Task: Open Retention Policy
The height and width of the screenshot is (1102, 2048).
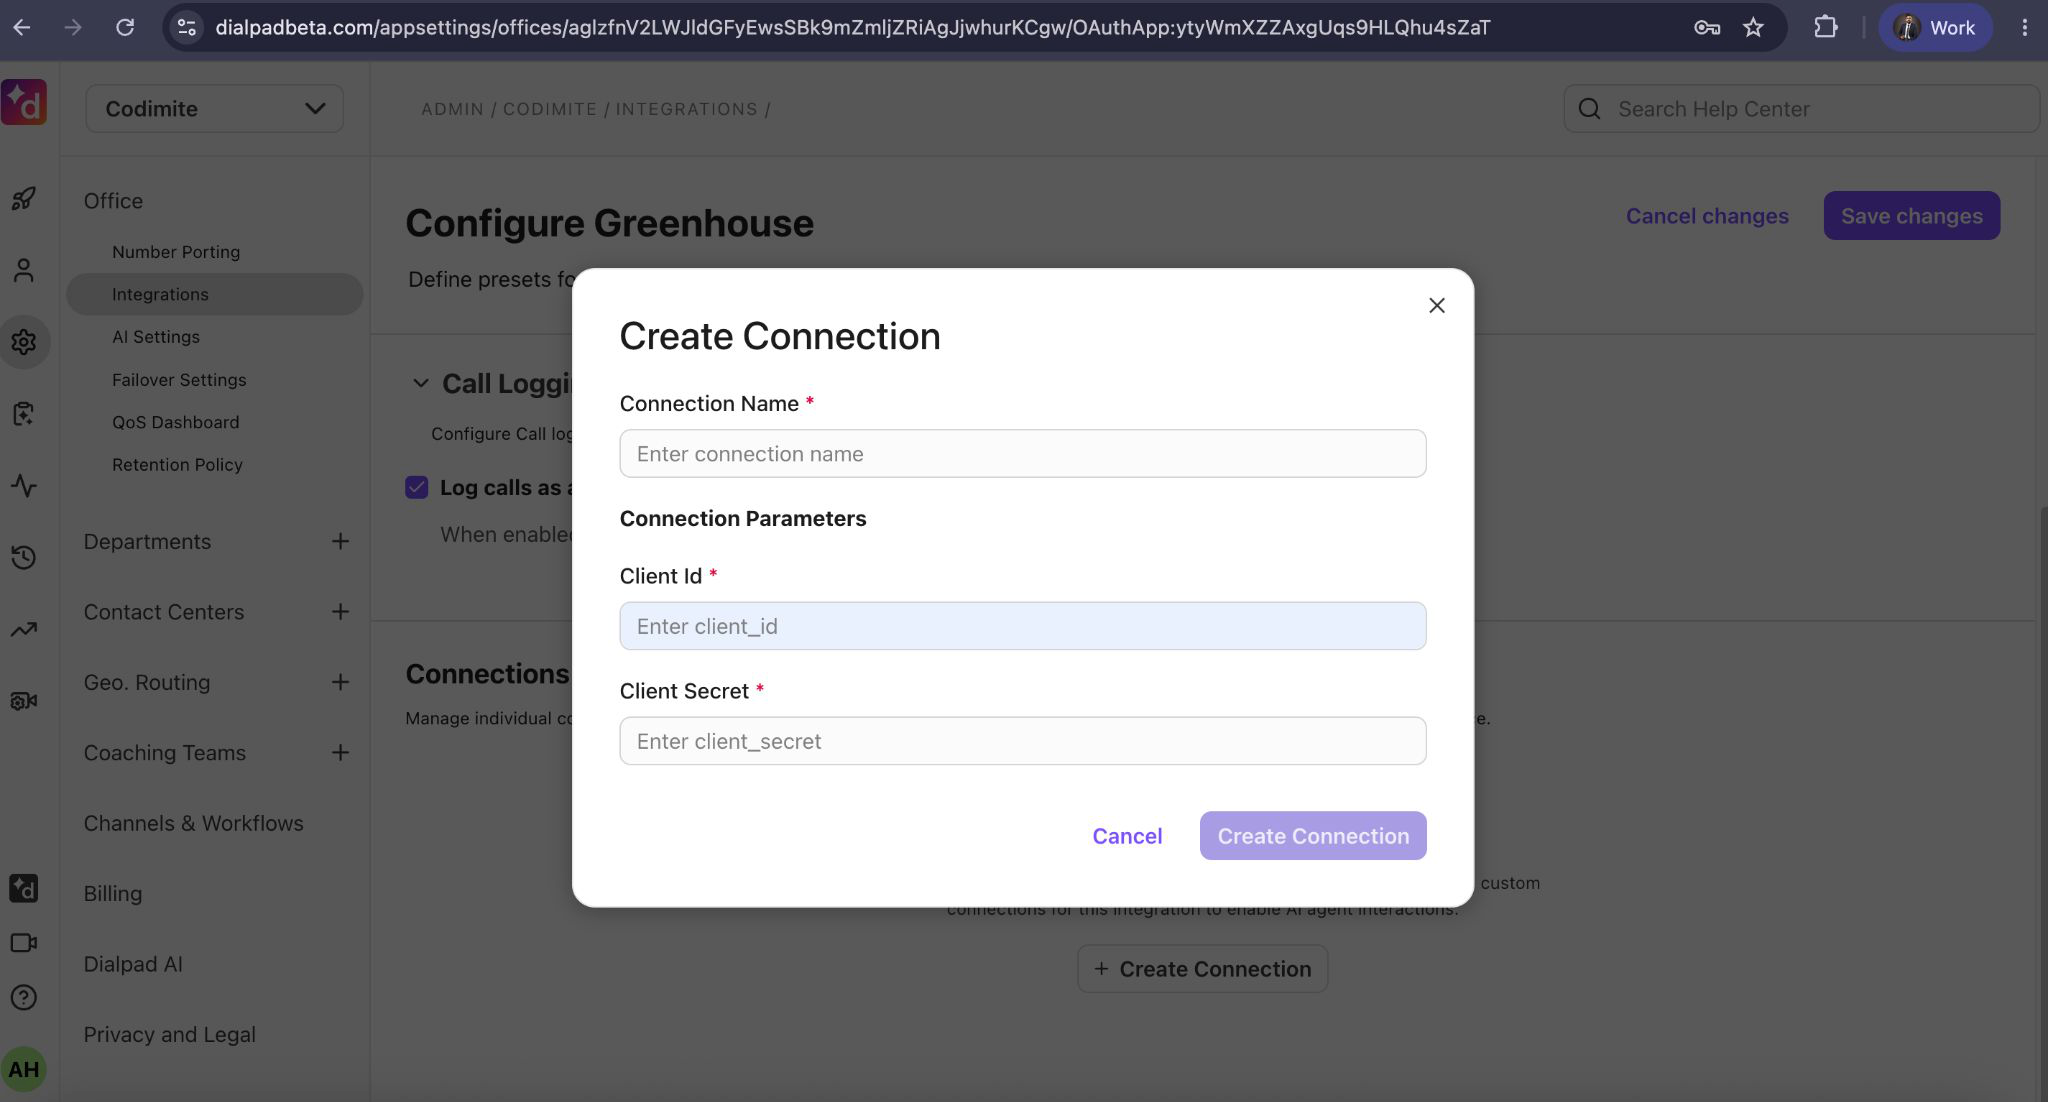Action: pos(177,465)
